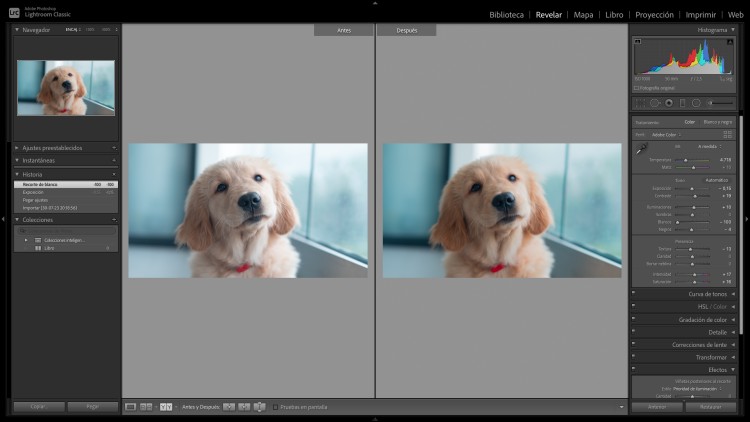Expand Ajustes preestablecidos panel
The image size is (750, 422).
[x=17, y=148]
